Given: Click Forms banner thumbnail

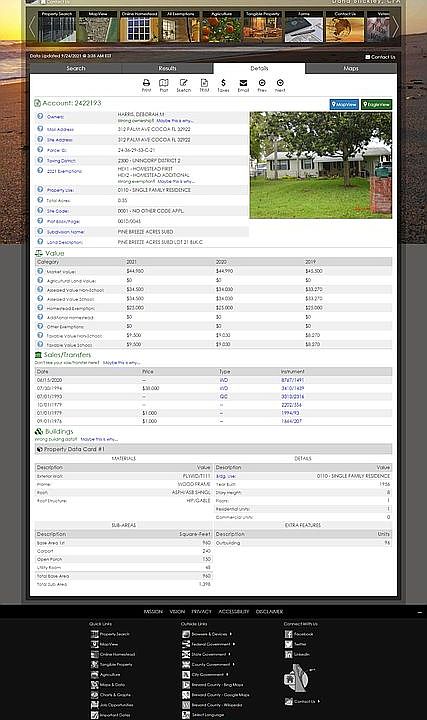Looking at the screenshot, I should pyautogui.click(x=303, y=27).
